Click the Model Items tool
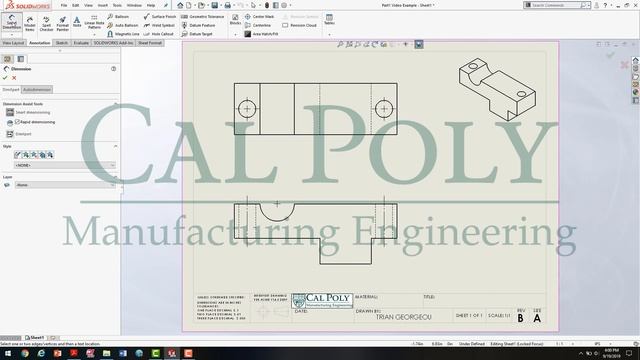The image size is (640, 360). (x=30, y=24)
